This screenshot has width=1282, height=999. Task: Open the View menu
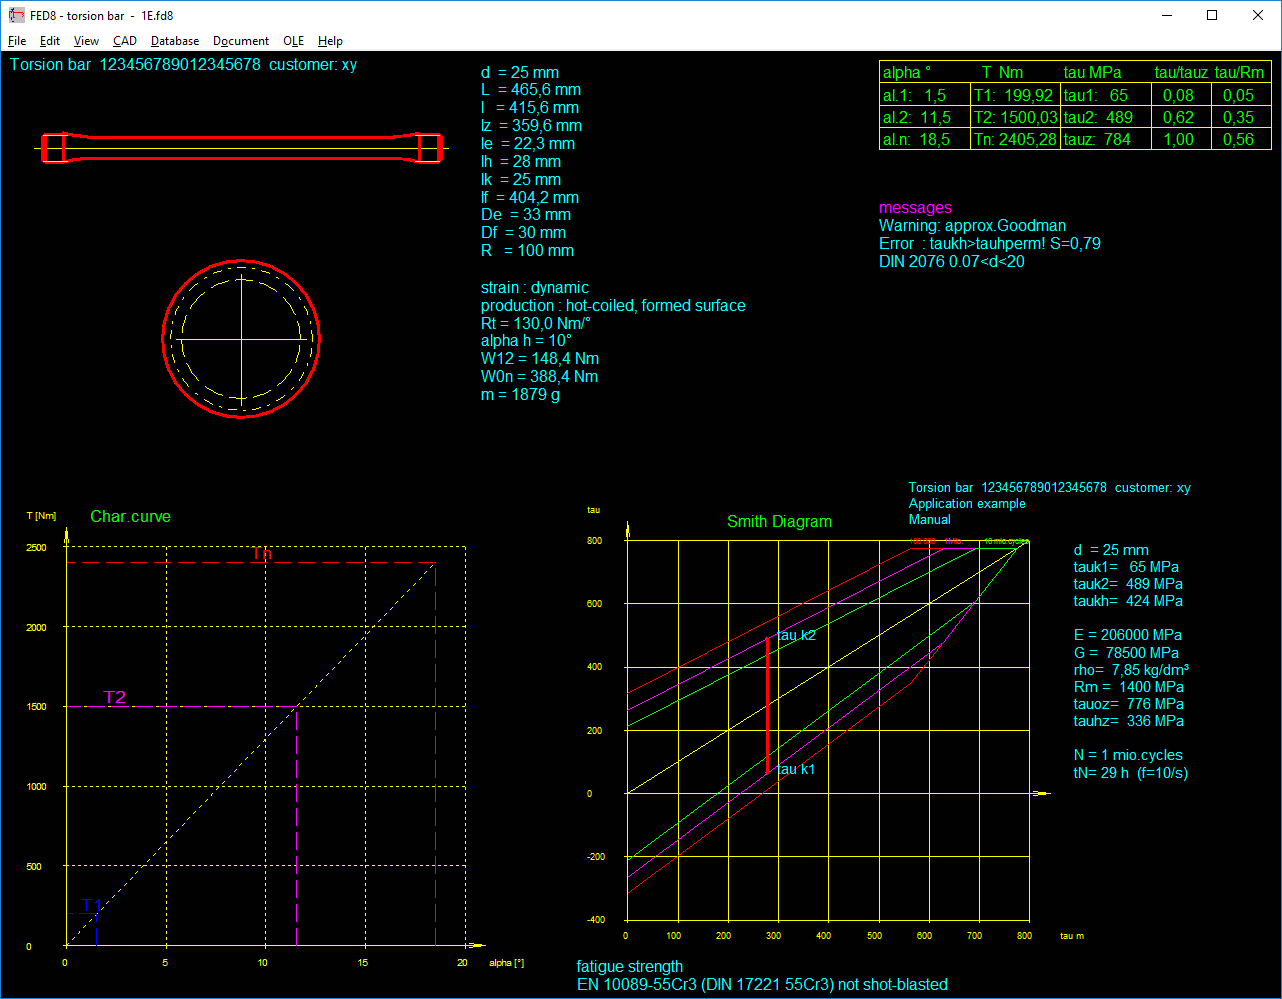click(86, 41)
